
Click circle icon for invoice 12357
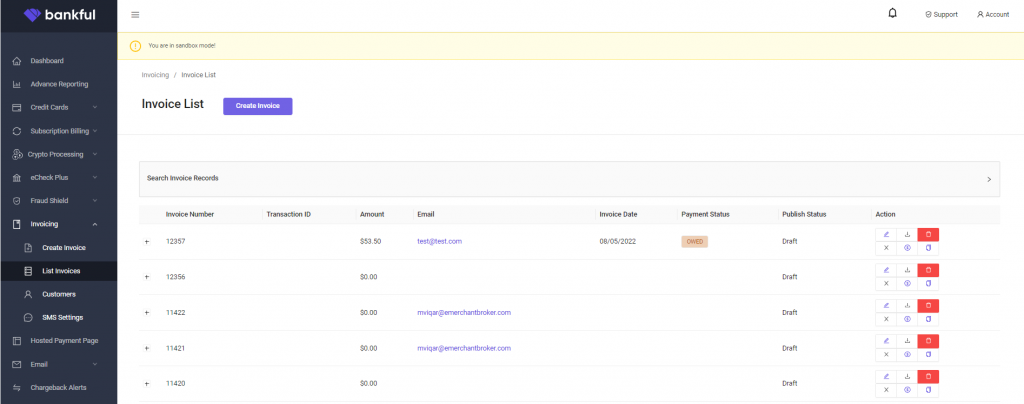[x=907, y=248]
